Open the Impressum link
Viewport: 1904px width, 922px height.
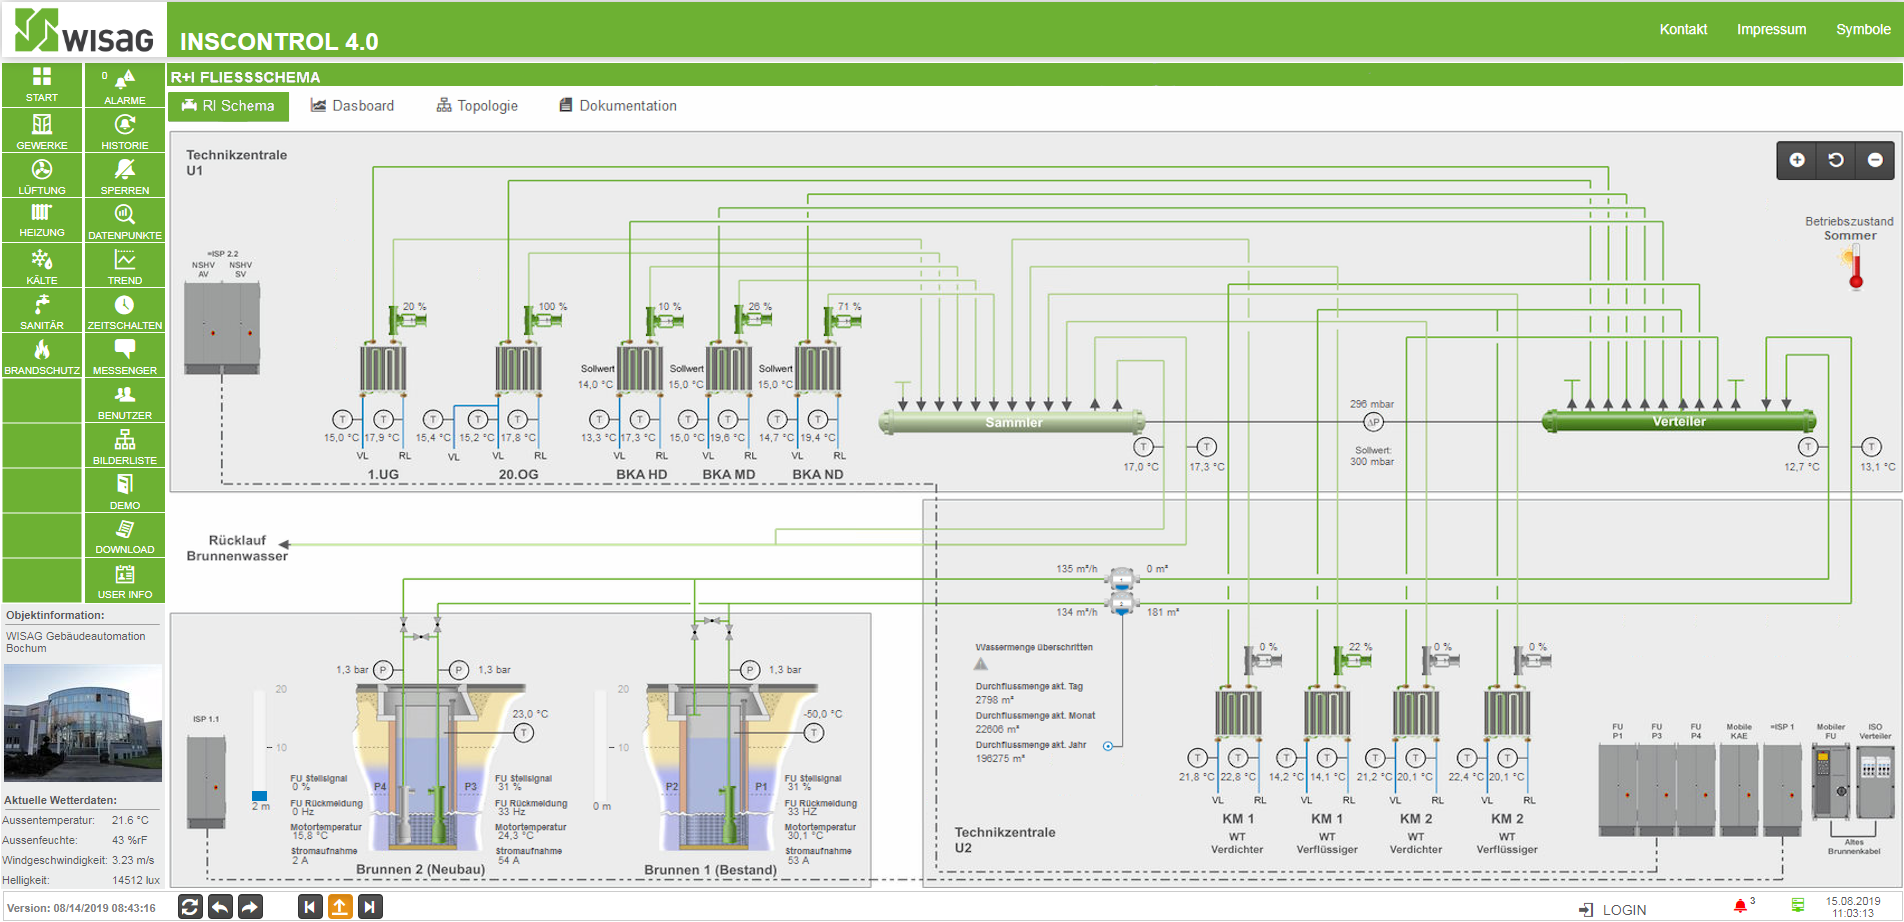1771,29
